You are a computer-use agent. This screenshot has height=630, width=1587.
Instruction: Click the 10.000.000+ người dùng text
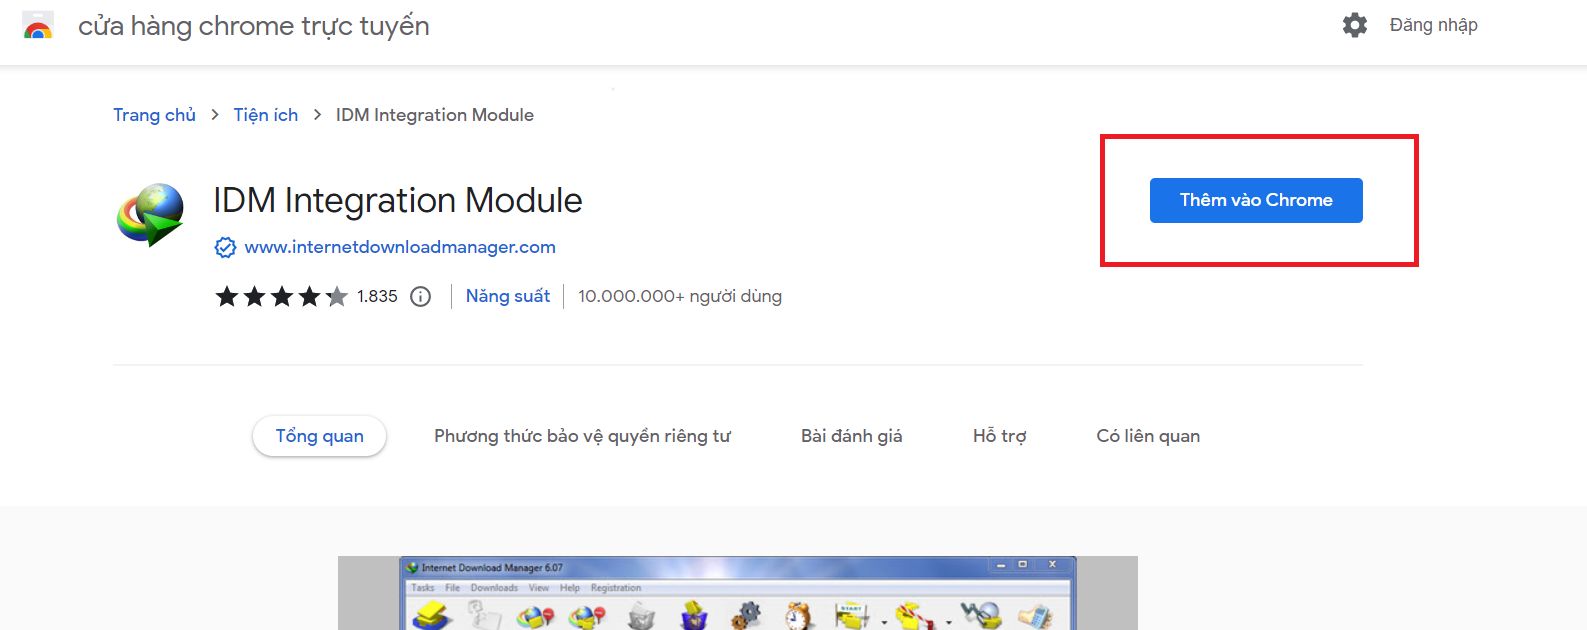[680, 296]
